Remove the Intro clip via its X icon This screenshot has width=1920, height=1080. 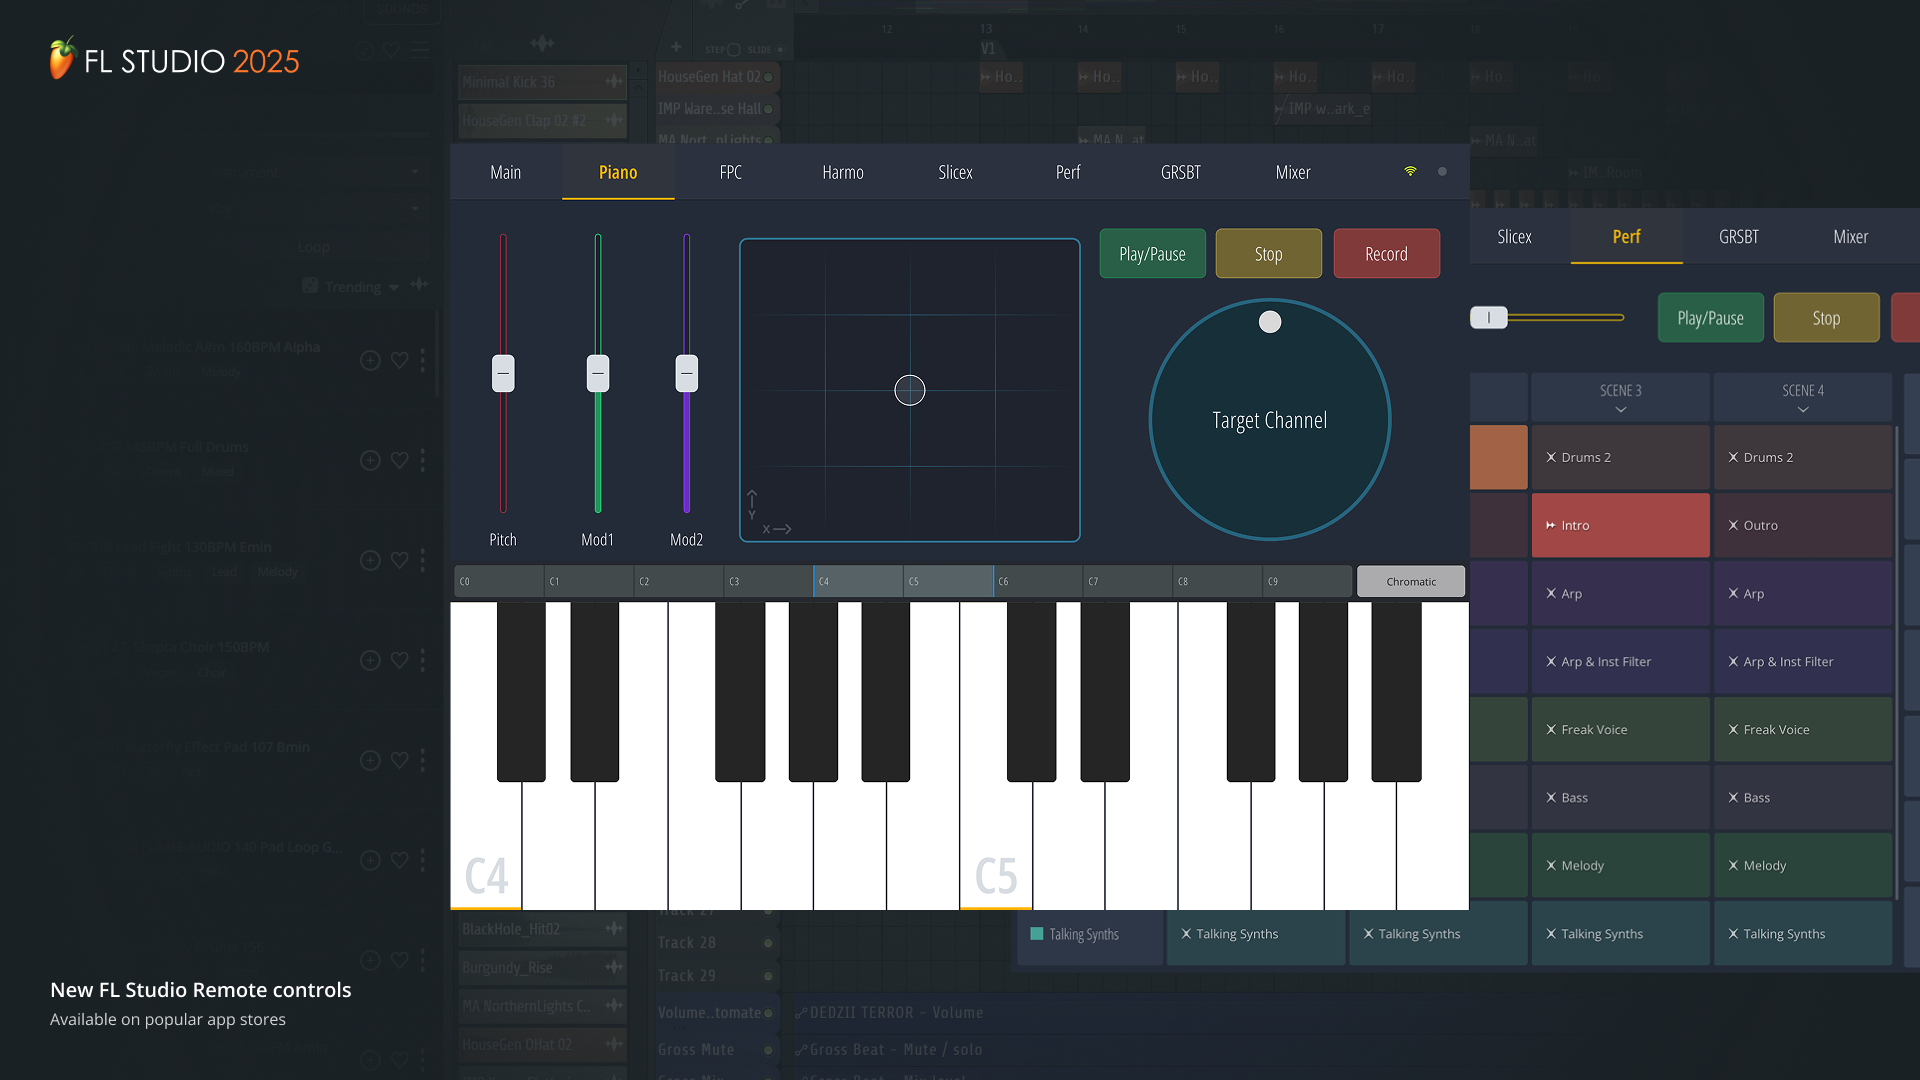pos(1549,524)
